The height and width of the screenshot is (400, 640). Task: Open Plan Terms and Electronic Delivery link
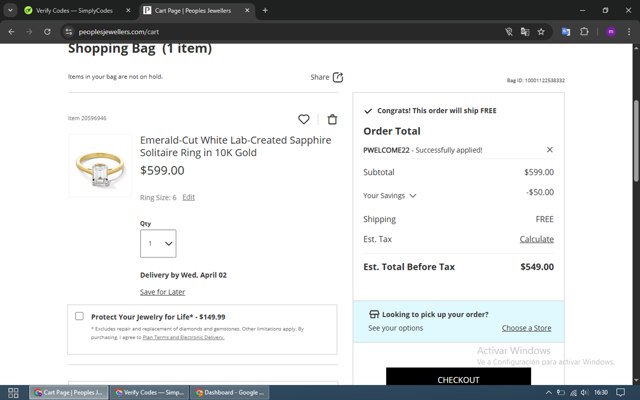[x=183, y=338]
